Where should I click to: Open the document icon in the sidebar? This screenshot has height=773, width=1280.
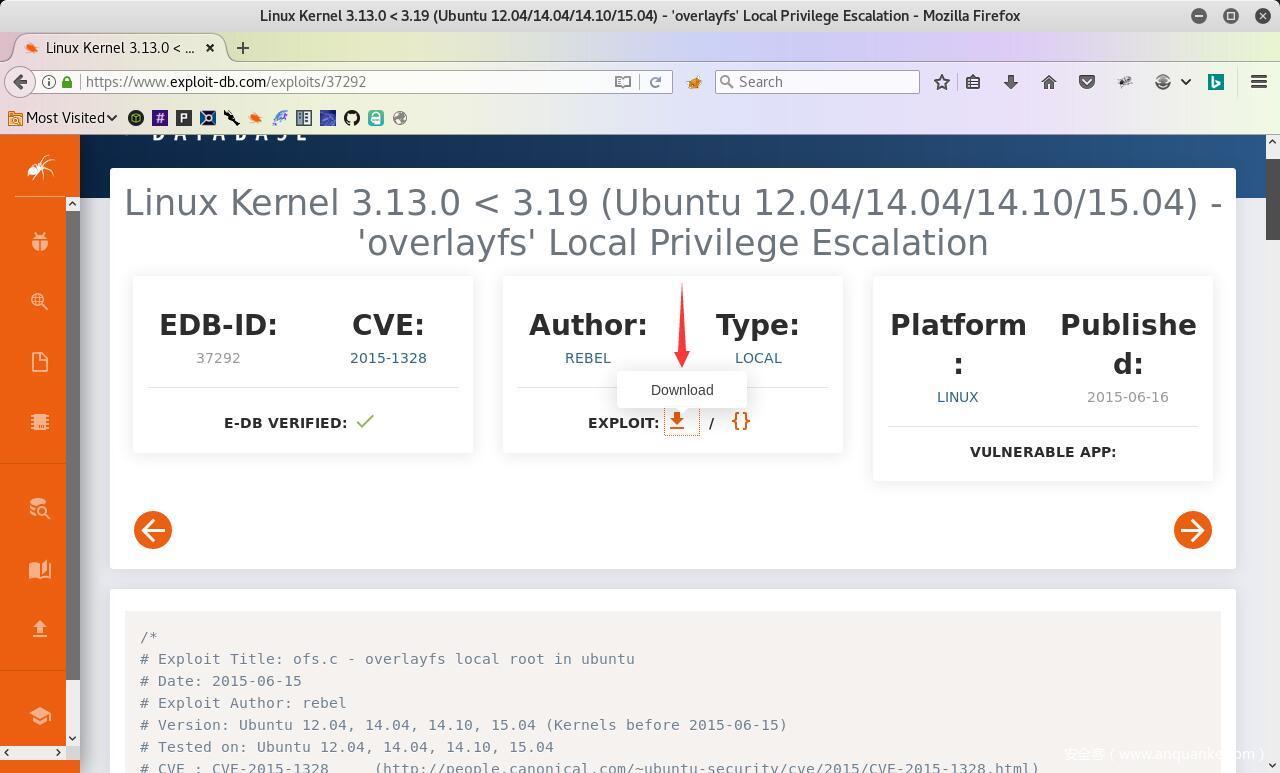[40, 362]
